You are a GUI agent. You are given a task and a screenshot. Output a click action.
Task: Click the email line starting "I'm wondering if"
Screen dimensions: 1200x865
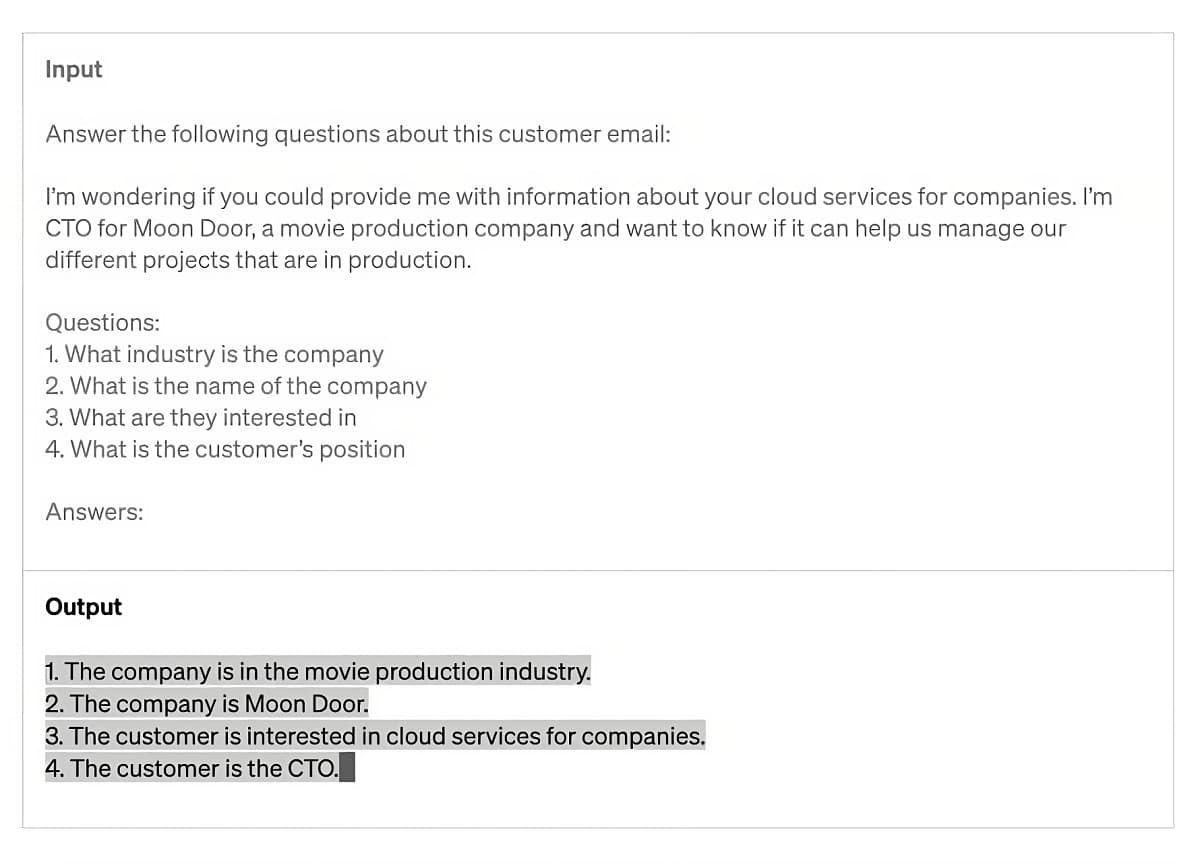578,197
